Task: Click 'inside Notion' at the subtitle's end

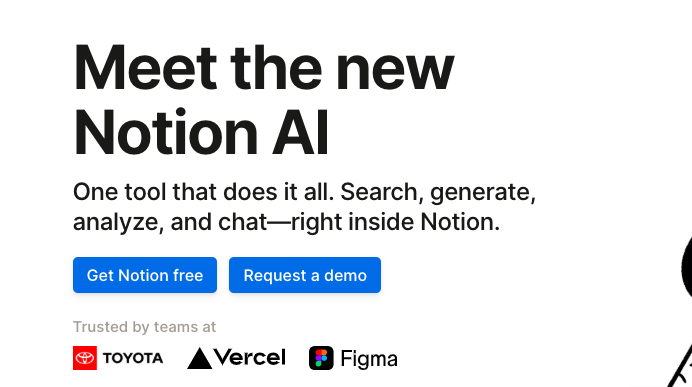Action: tap(424, 222)
